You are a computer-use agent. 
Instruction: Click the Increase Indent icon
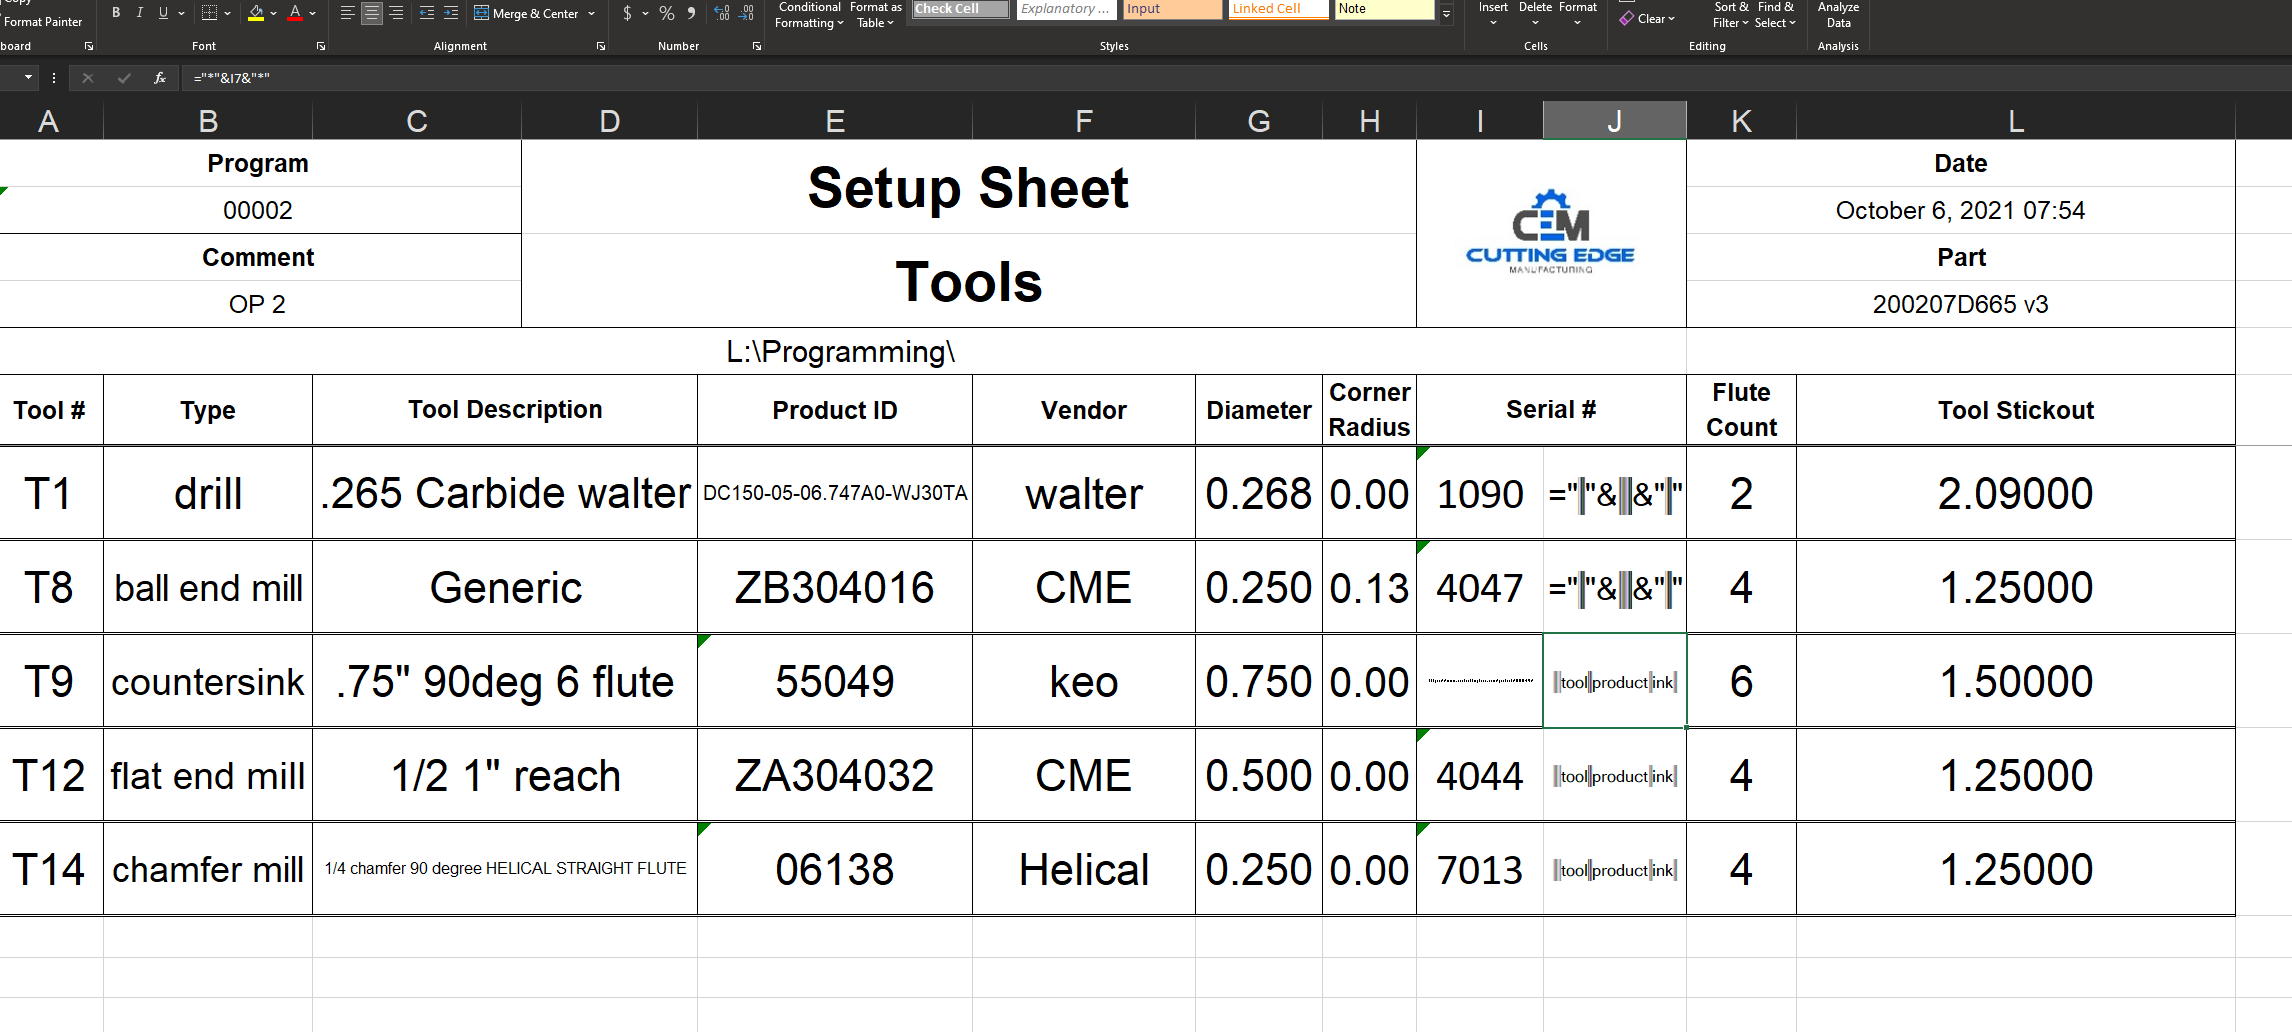coord(451,13)
